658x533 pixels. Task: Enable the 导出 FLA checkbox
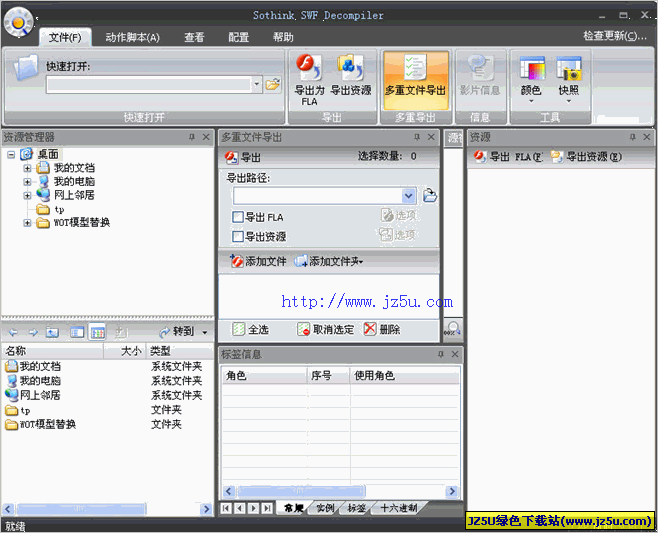[238, 217]
